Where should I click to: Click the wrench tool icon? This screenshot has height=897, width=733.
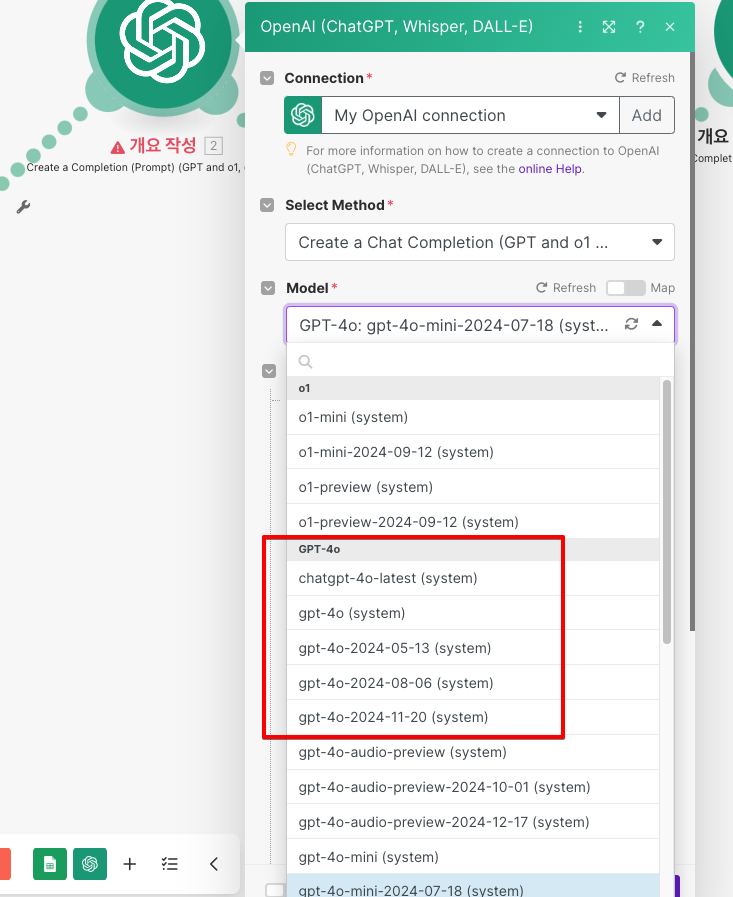pyautogui.click(x=23, y=207)
